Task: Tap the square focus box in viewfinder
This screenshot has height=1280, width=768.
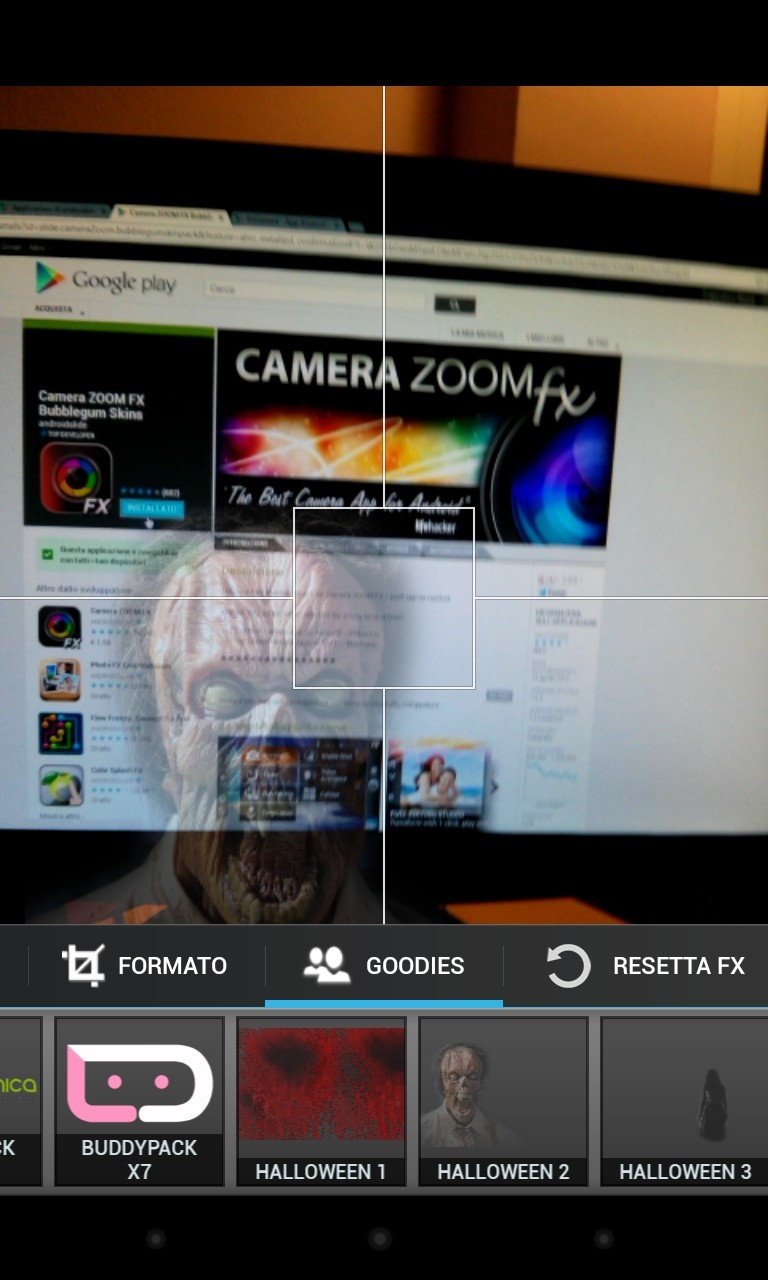Action: tap(383, 597)
